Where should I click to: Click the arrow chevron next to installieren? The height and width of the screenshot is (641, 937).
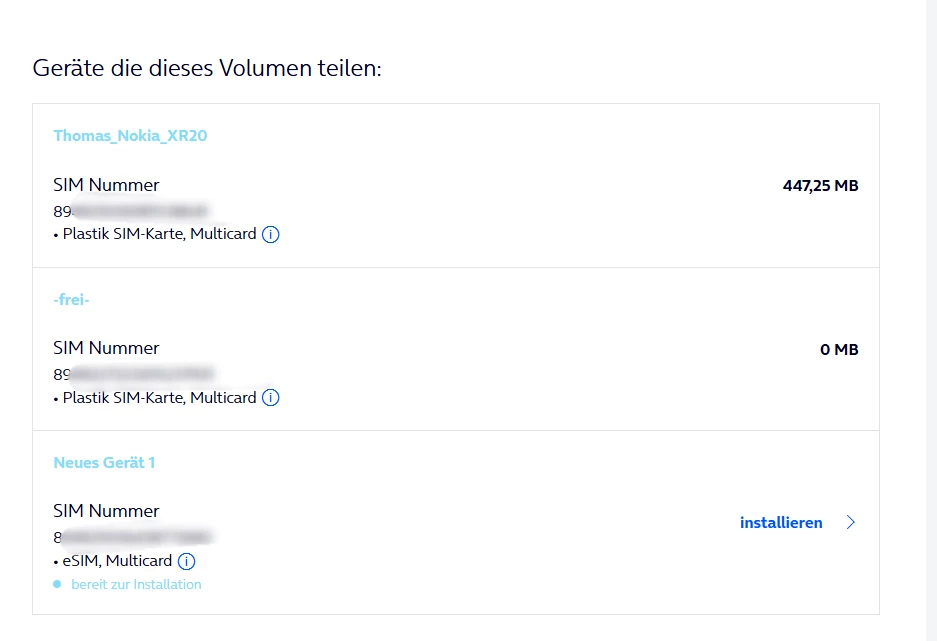(851, 523)
